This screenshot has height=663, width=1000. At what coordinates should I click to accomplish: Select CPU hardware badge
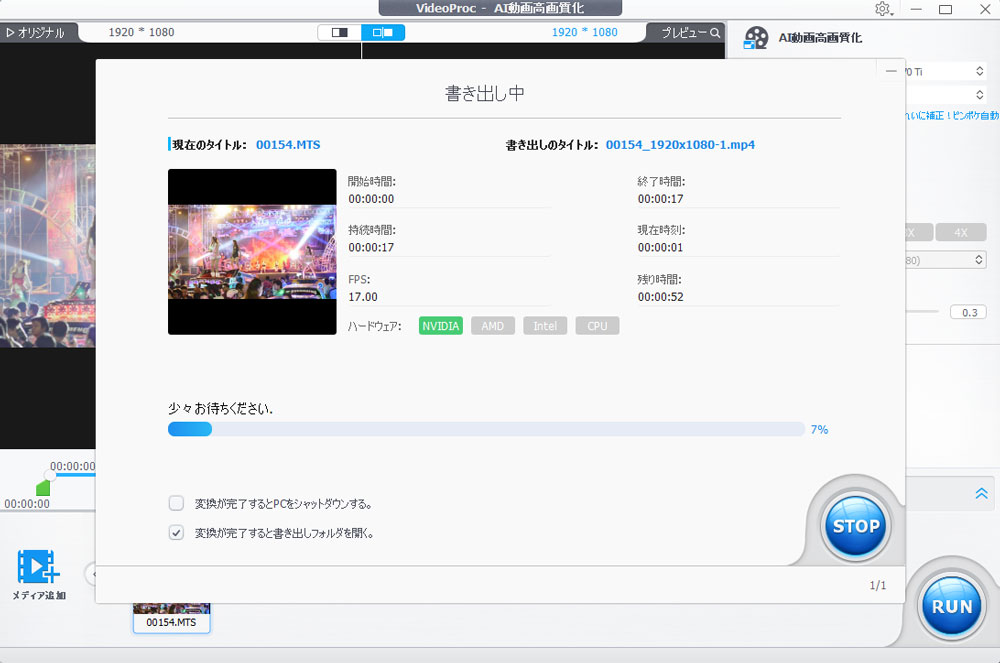pyautogui.click(x=598, y=326)
